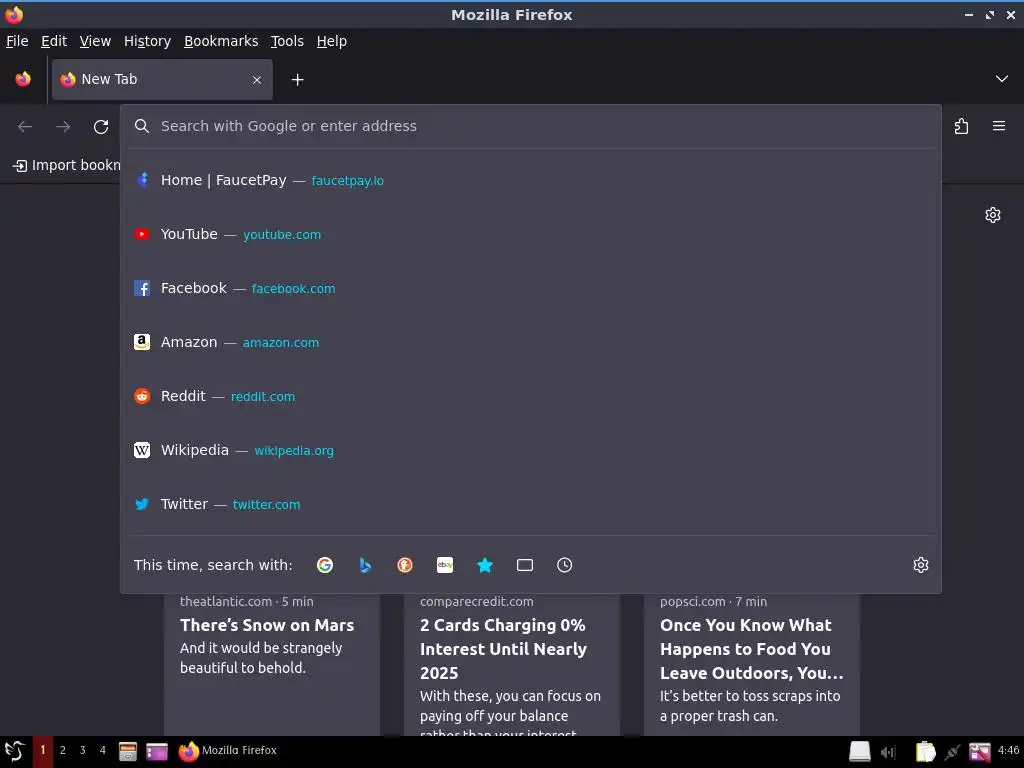The width and height of the screenshot is (1024, 768).
Task: Open the View menu
Action: coord(95,41)
